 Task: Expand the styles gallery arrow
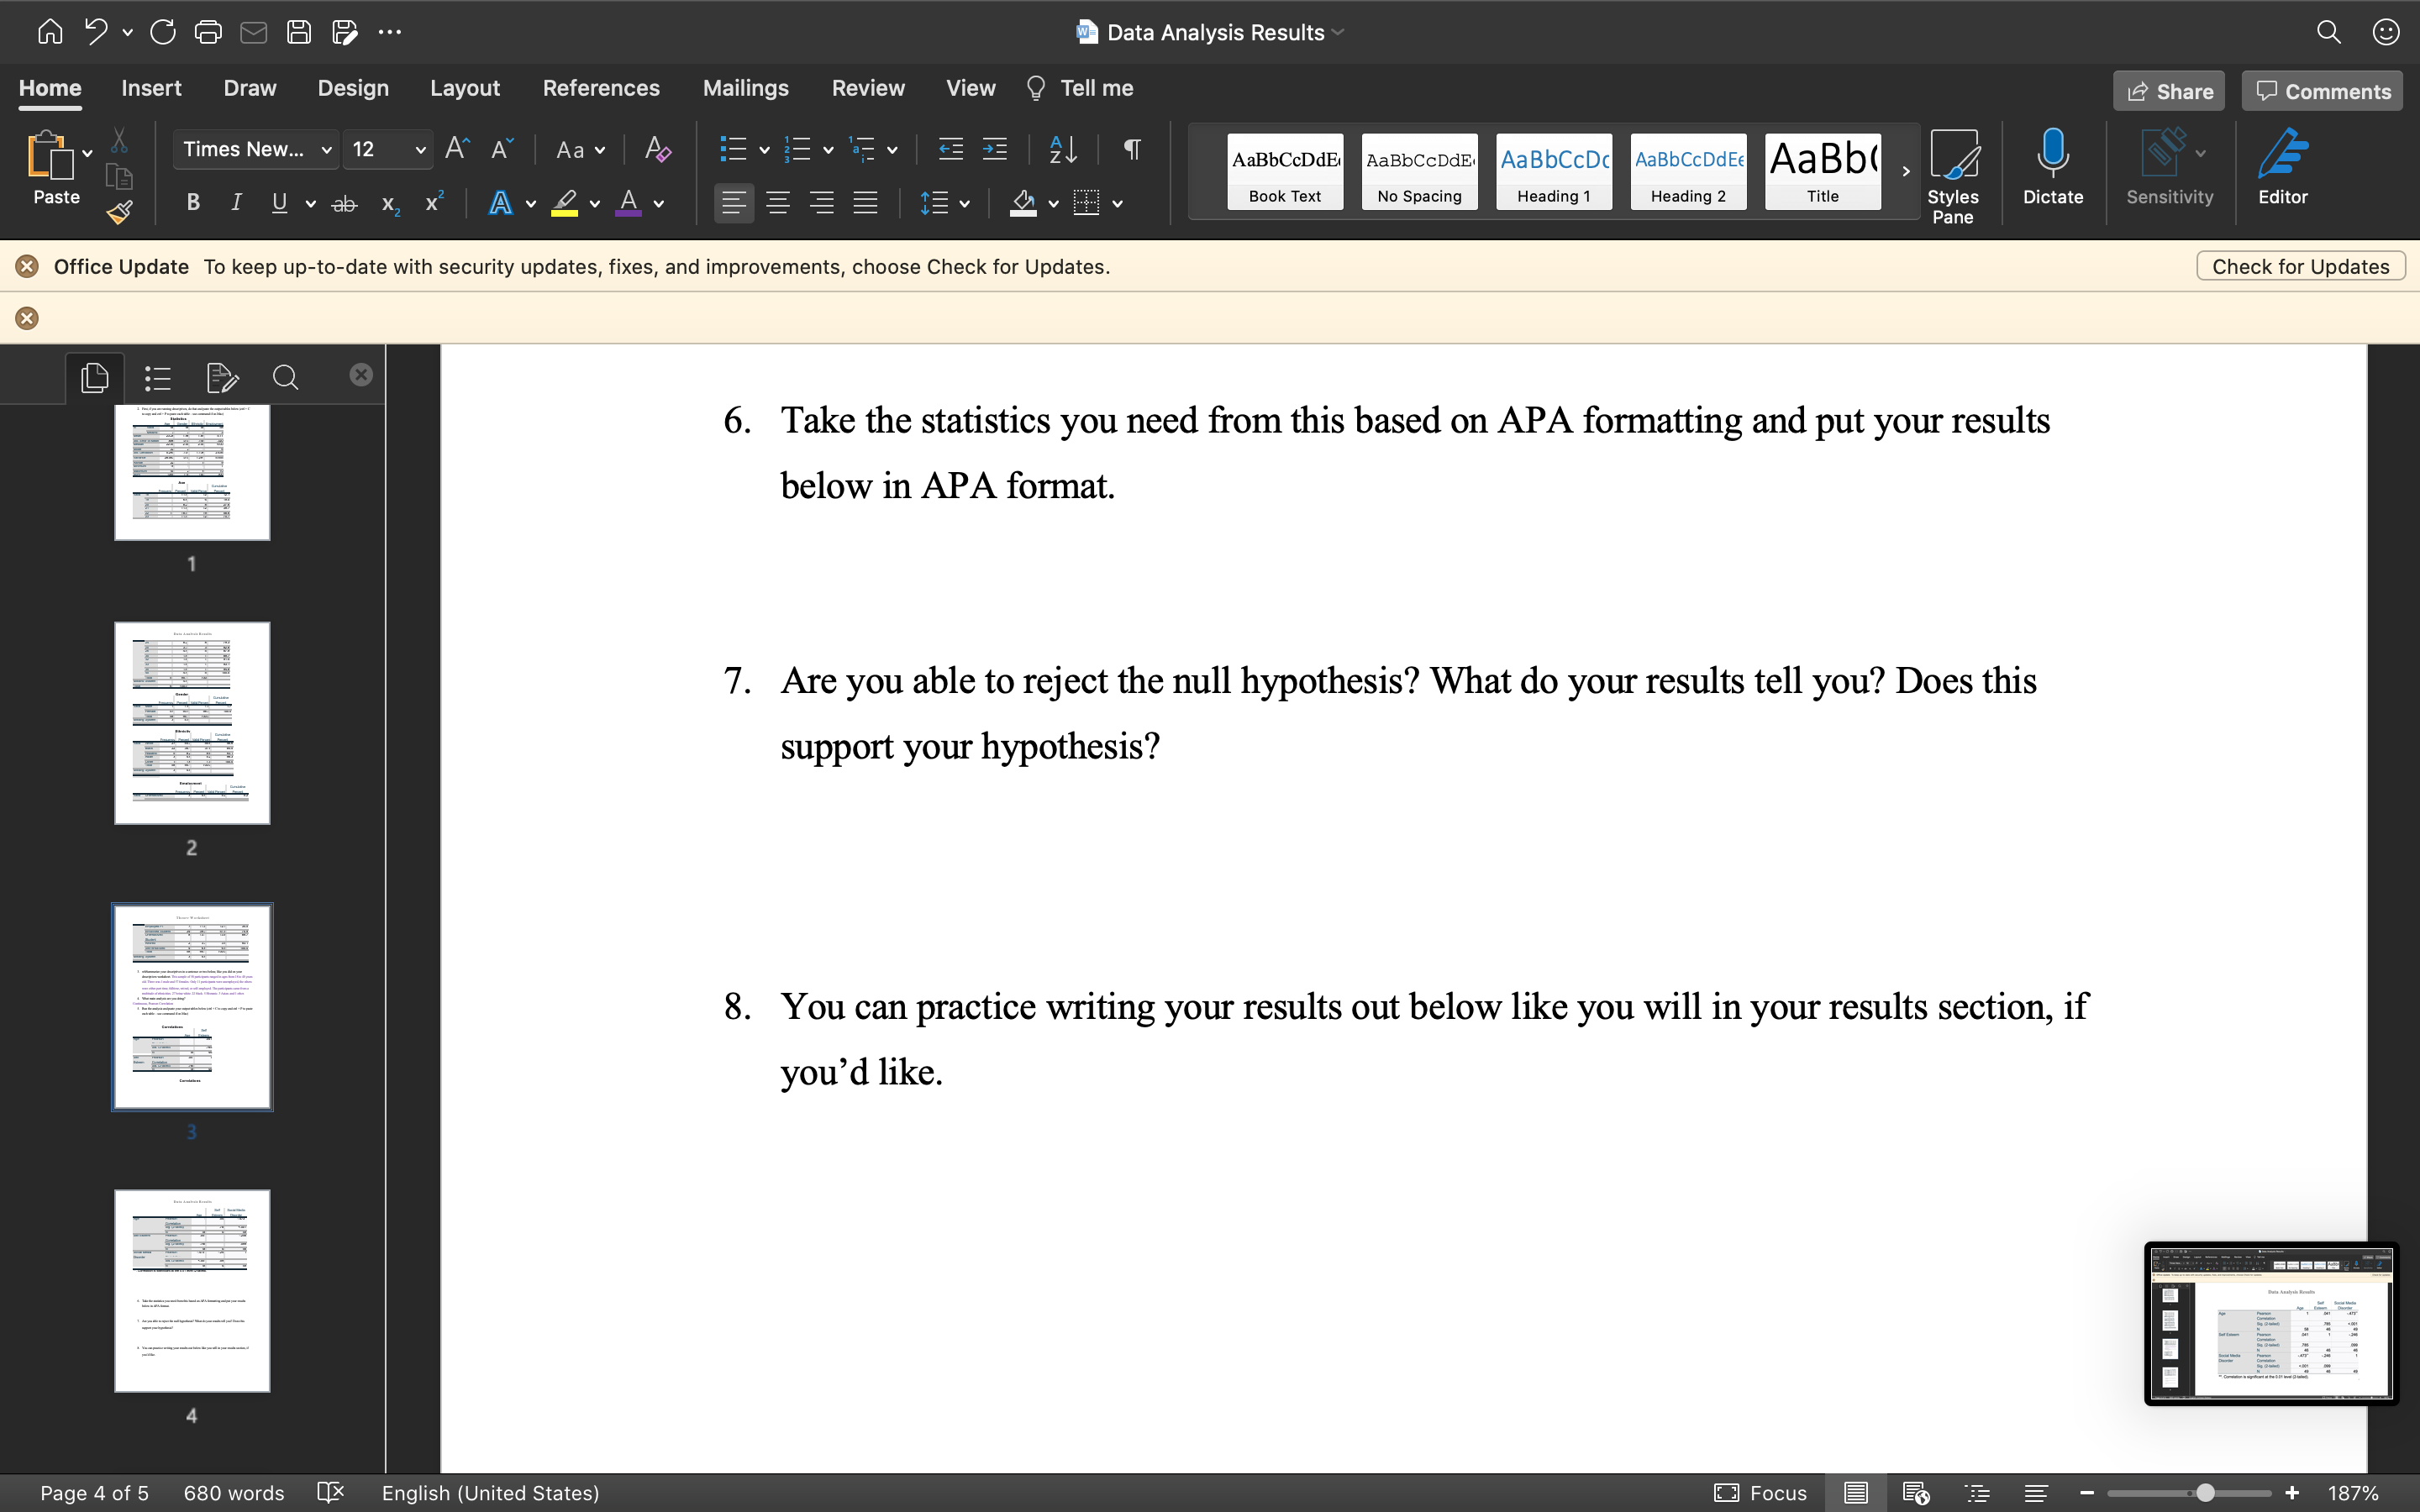[1906, 172]
